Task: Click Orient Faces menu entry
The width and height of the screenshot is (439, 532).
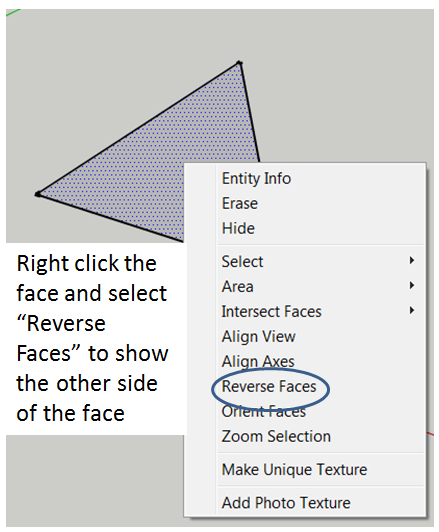Action: click(x=264, y=412)
